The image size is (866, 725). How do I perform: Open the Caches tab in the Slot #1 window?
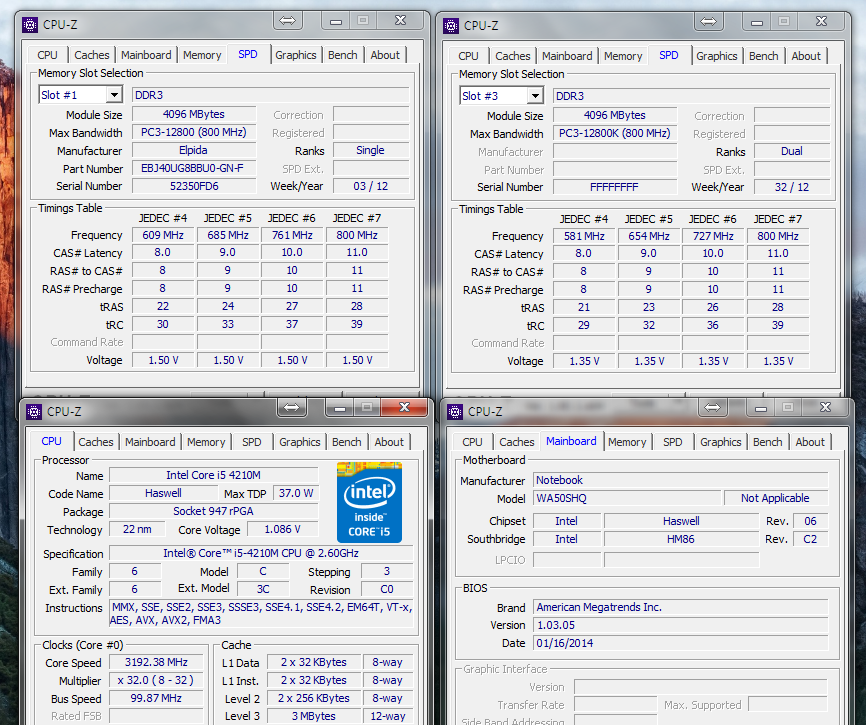coord(92,55)
